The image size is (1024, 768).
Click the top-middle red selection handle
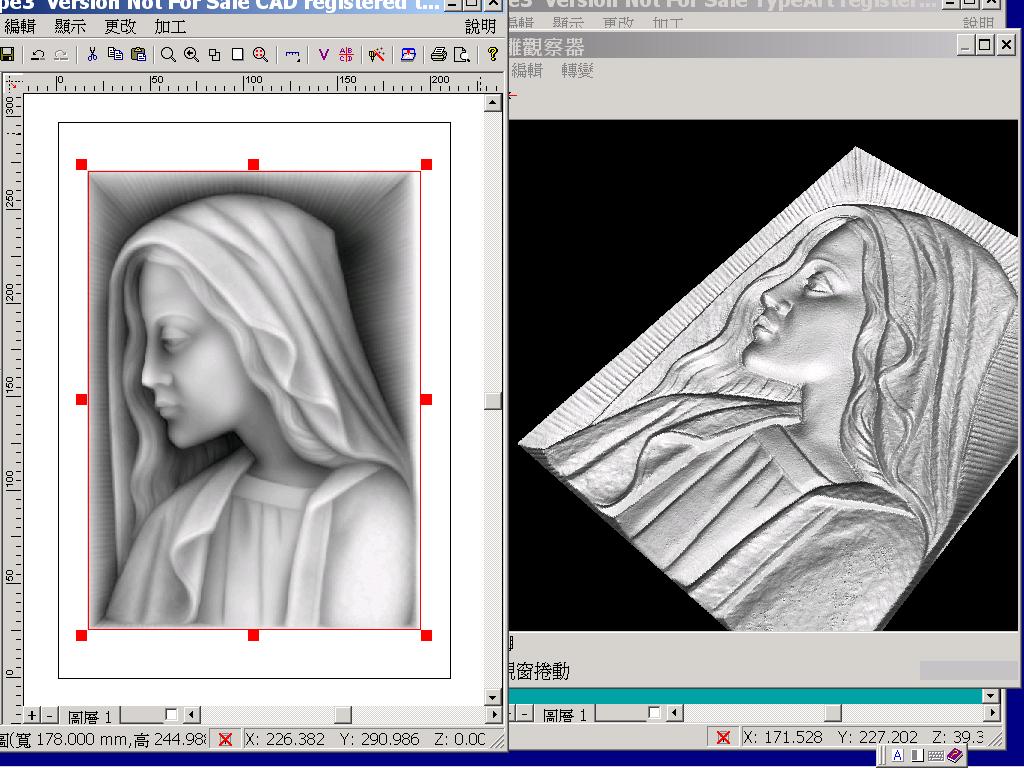tap(253, 165)
